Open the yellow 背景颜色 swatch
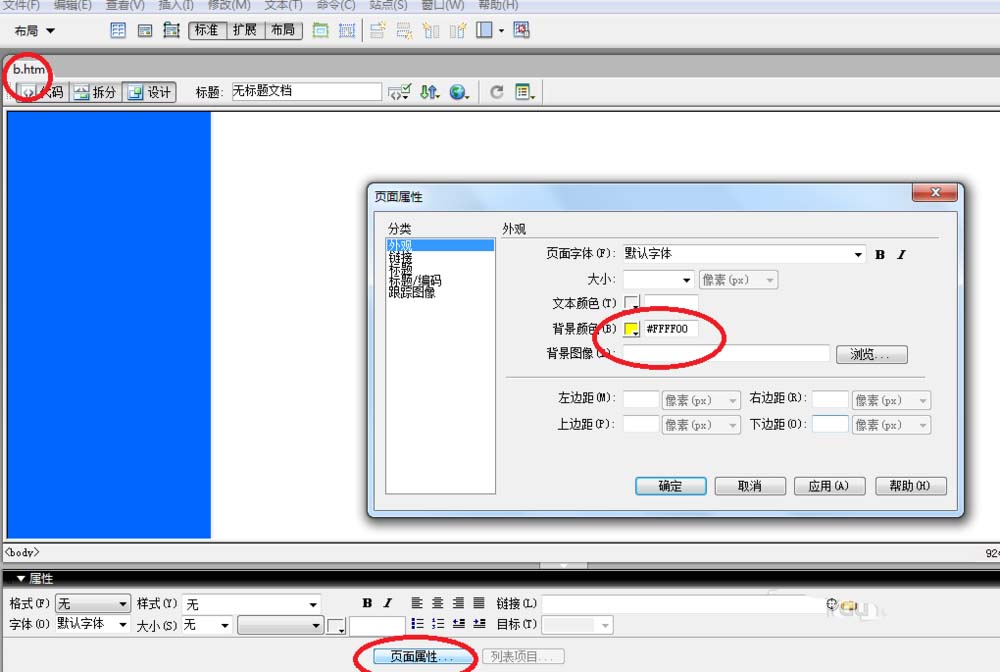The width and height of the screenshot is (1000, 672). click(631, 329)
